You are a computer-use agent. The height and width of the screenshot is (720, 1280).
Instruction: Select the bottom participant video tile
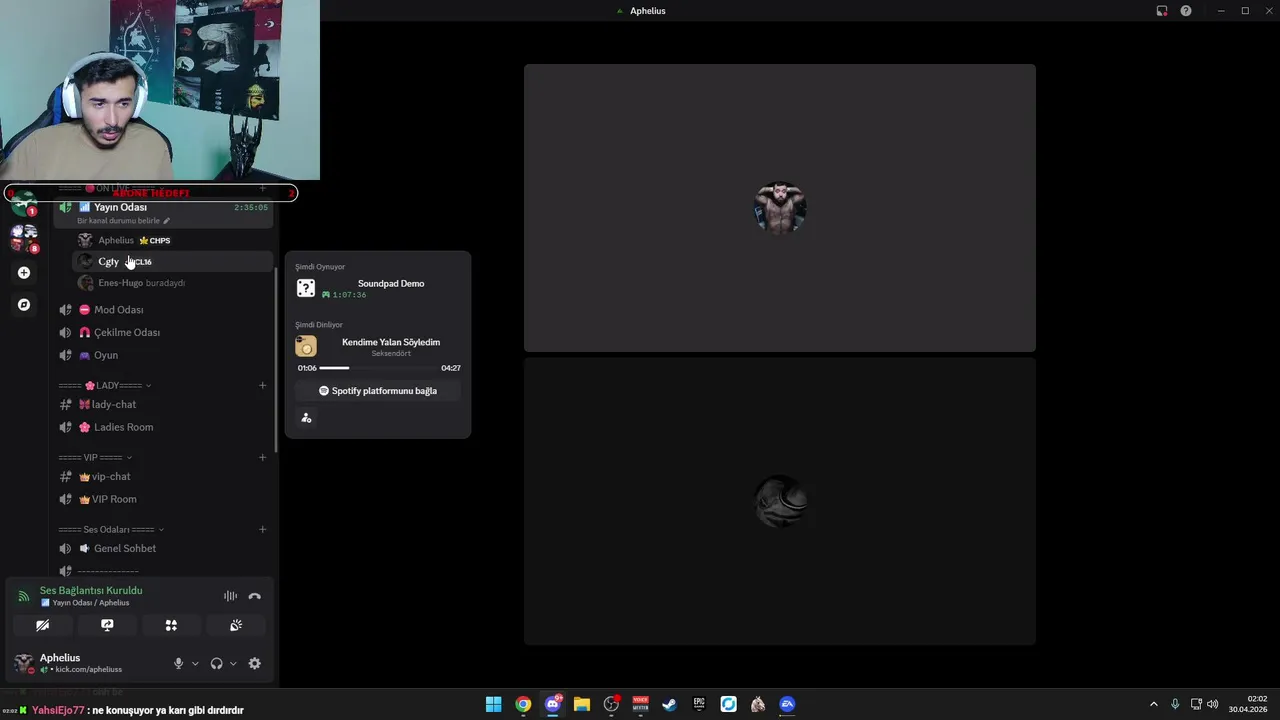(x=780, y=502)
